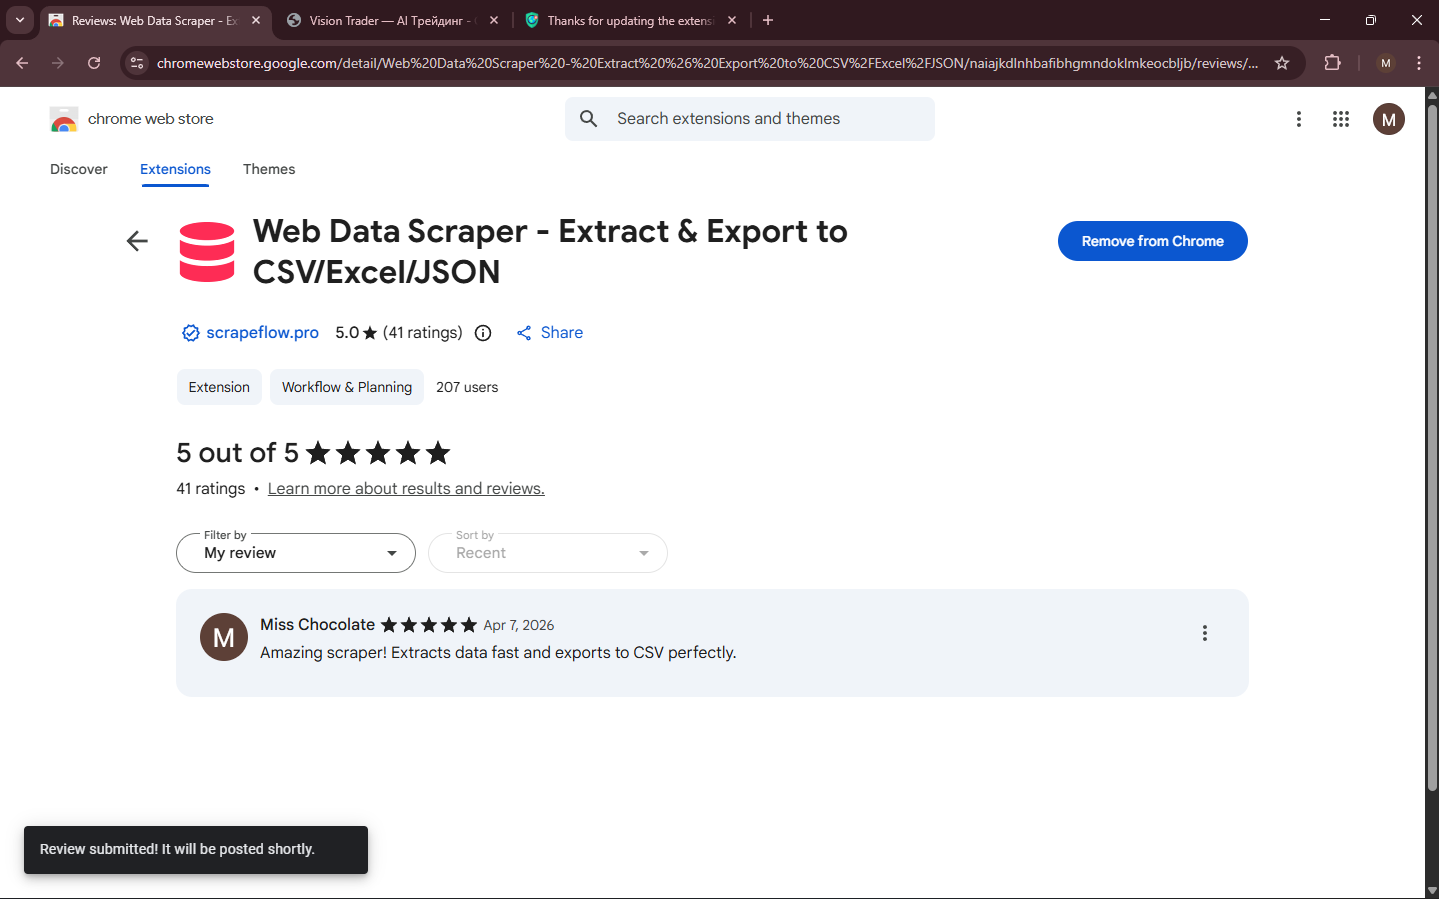Go forward in browser history
Image resolution: width=1439 pixels, height=899 pixels.
pos(58,63)
